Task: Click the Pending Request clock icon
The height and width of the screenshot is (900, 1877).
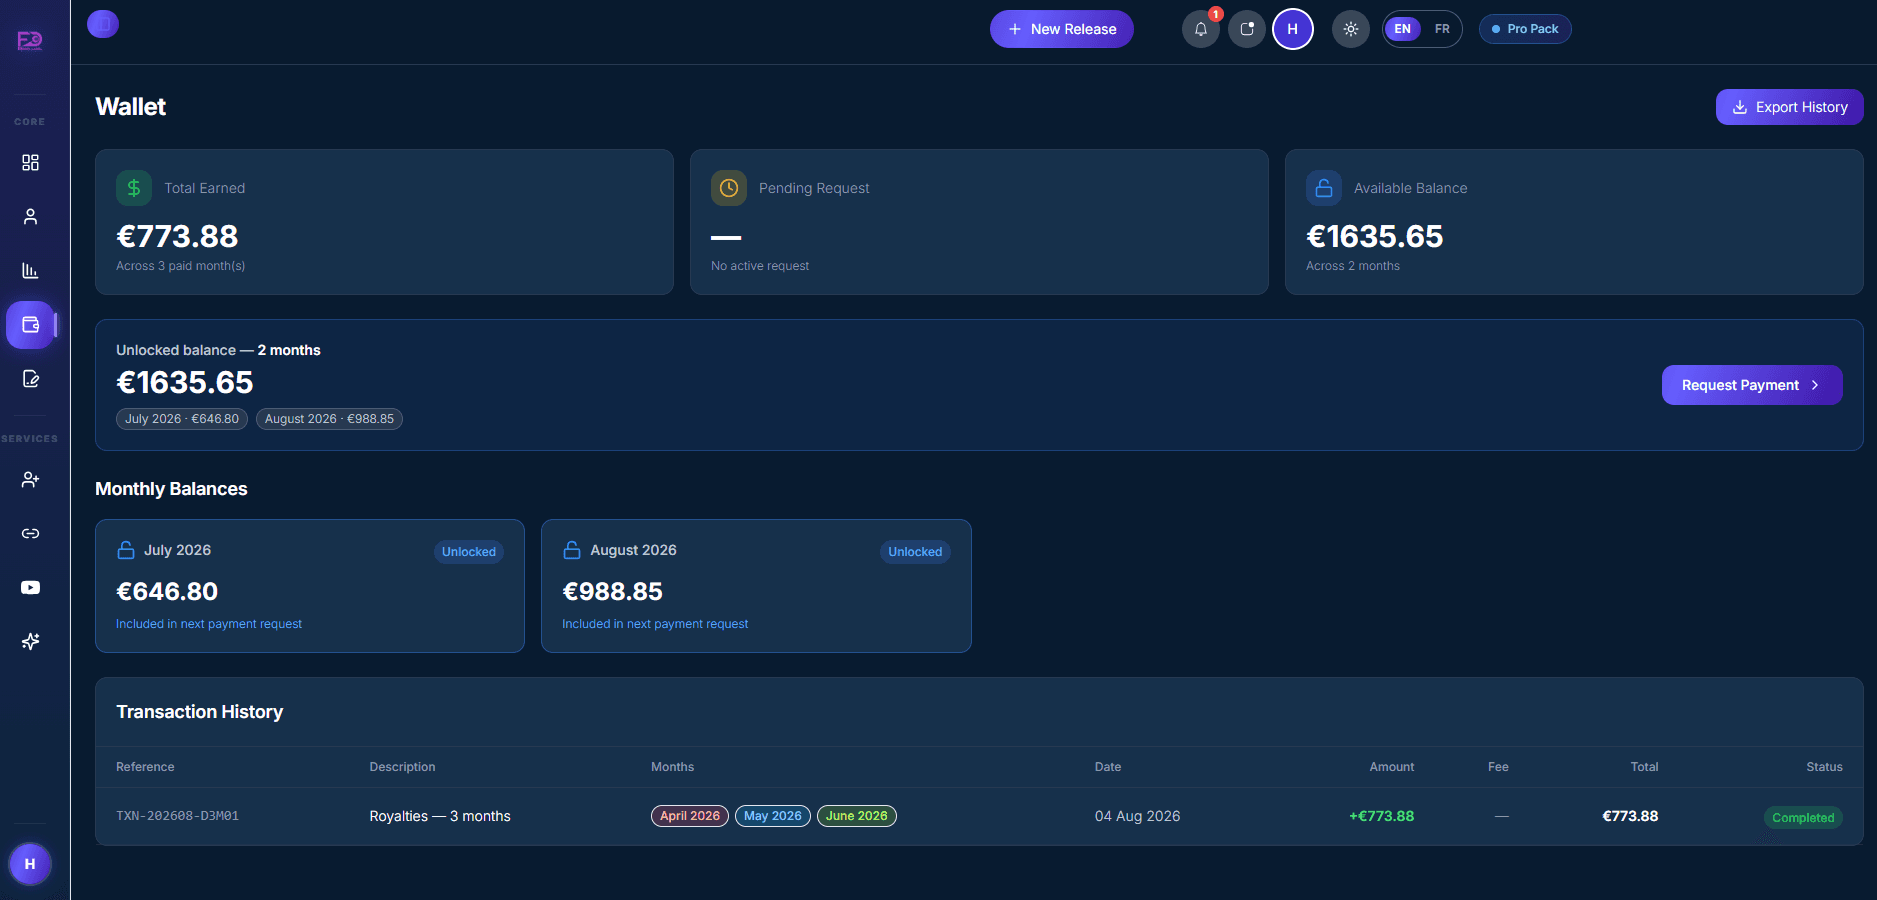Action: click(x=729, y=188)
